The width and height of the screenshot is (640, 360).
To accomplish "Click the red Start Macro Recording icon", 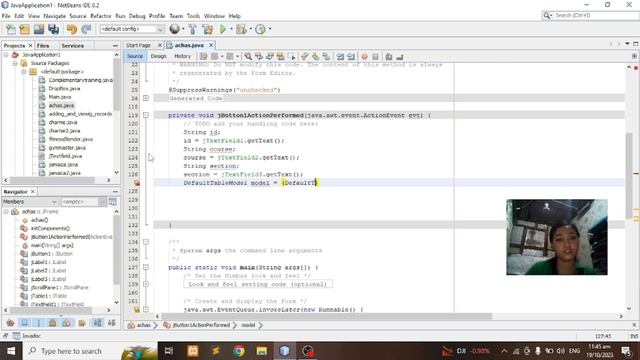I will coord(364,56).
